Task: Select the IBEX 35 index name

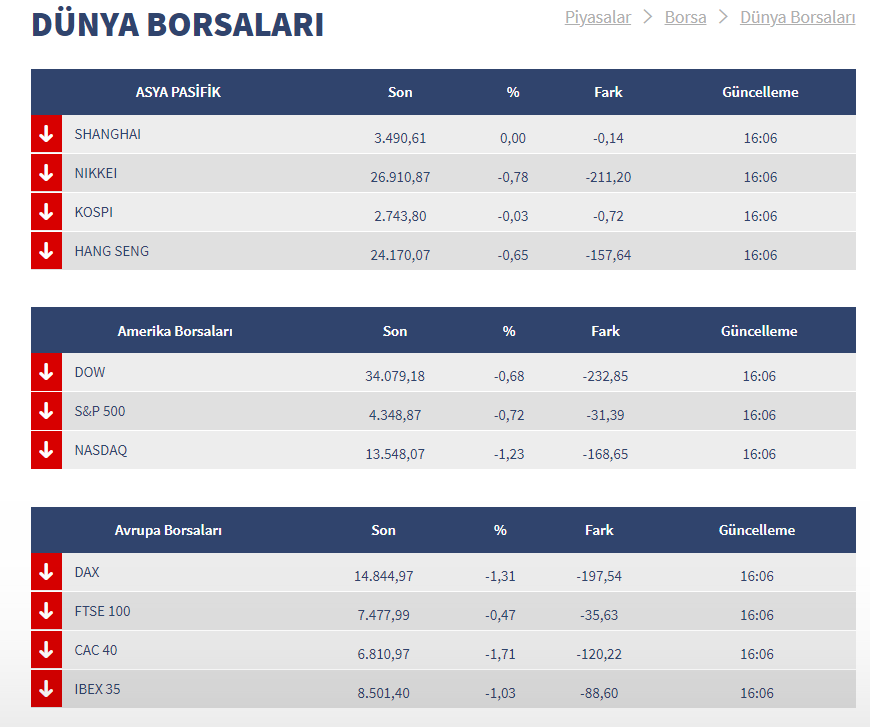Action: [x=98, y=689]
